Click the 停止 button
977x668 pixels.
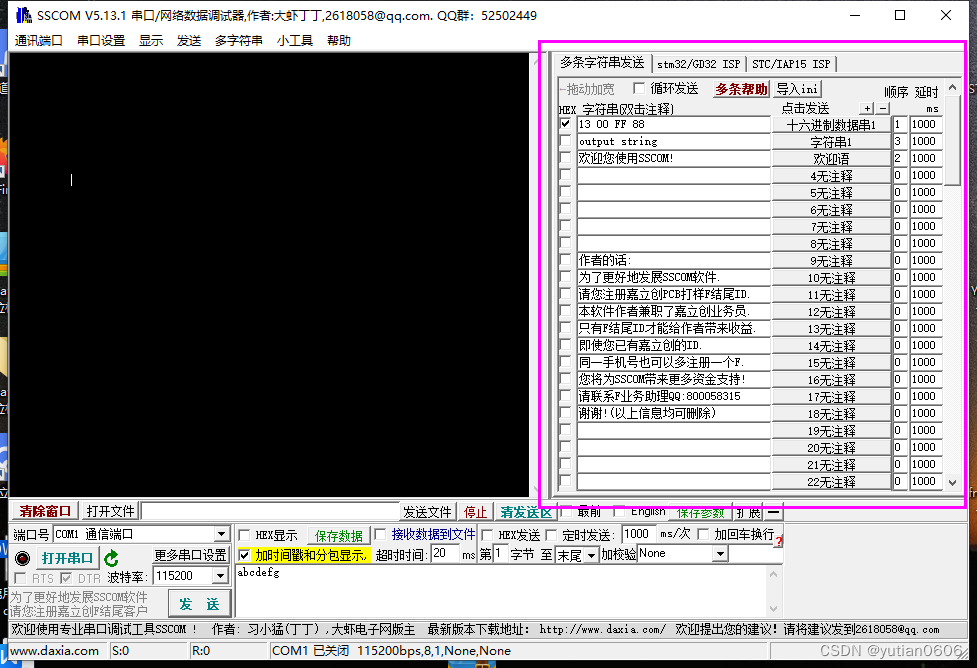[475, 512]
